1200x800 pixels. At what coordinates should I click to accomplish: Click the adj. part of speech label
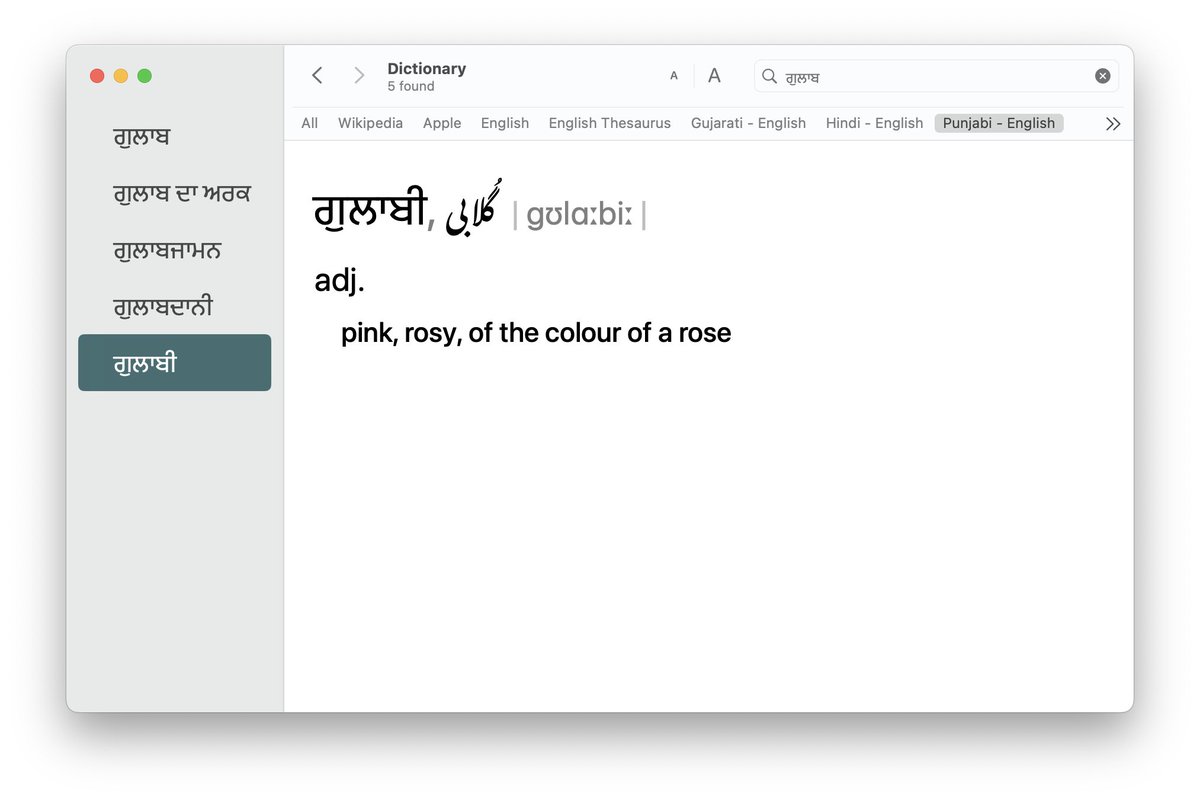(x=340, y=281)
